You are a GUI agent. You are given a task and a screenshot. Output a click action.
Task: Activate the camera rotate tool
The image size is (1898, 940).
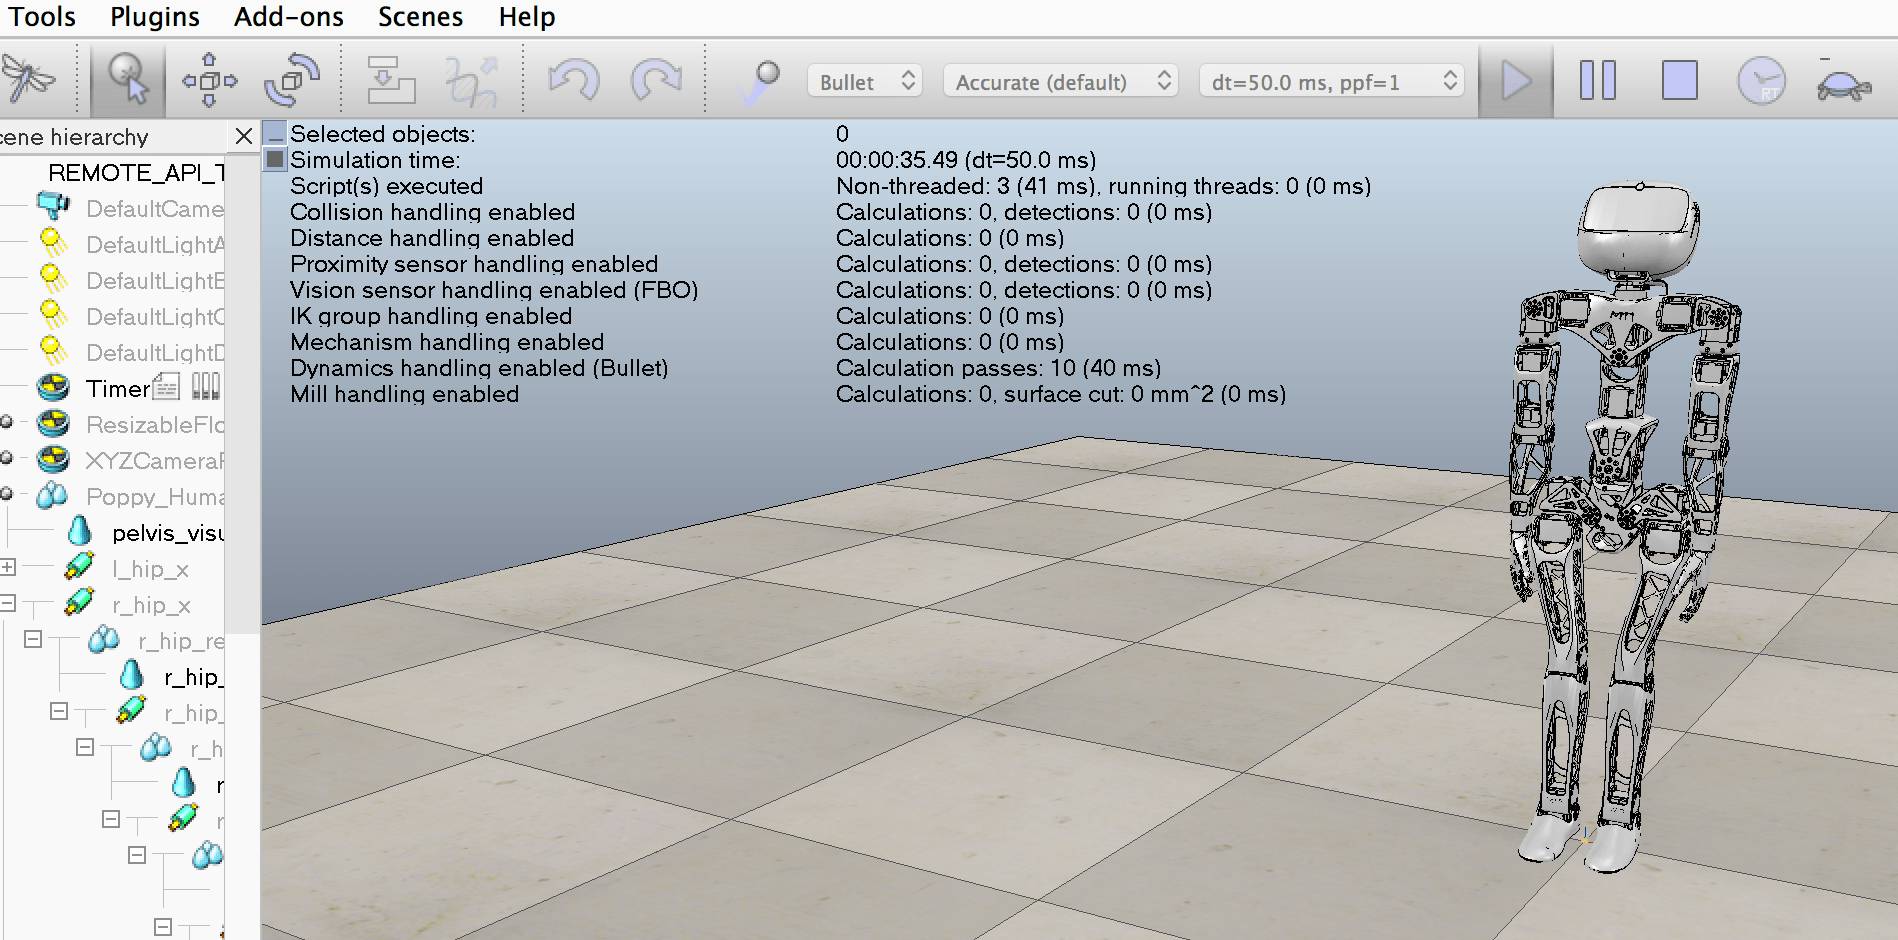tap(290, 80)
